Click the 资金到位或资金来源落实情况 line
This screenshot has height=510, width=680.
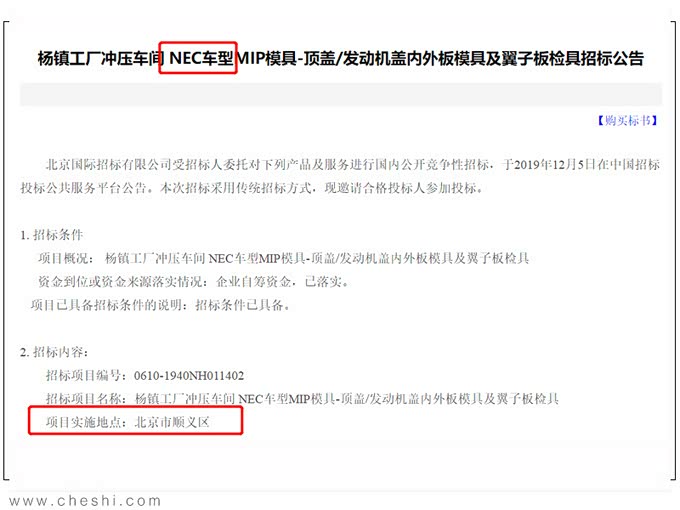193,281
